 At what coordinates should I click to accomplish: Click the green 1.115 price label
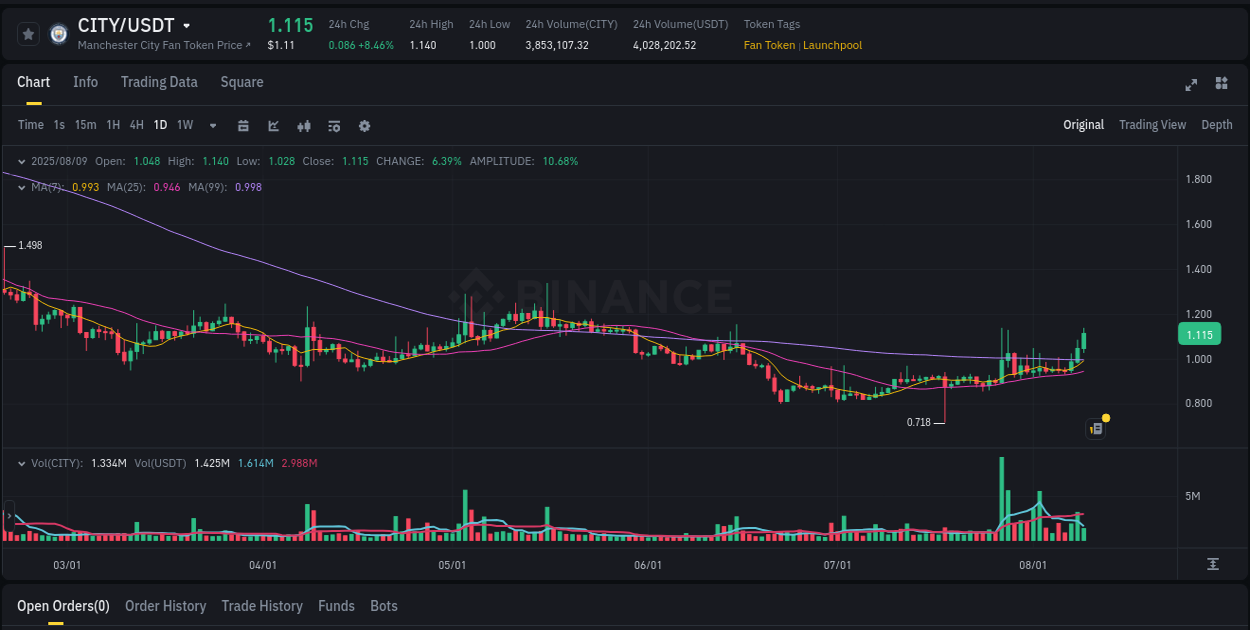pos(1199,334)
